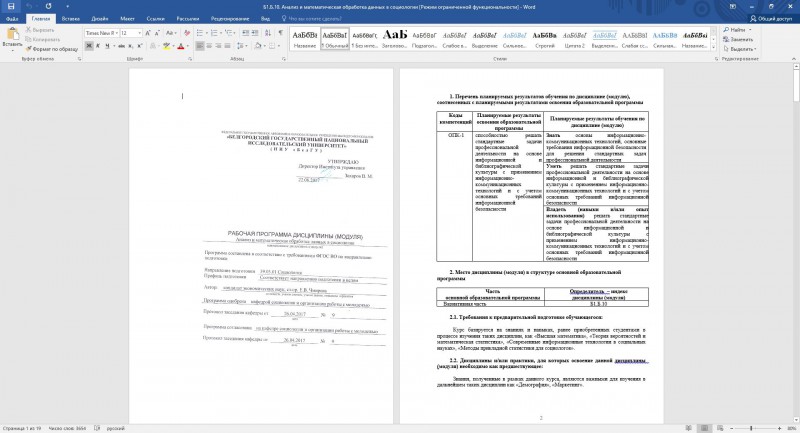Click the word count (Число слов) in status bar
Screen dimensions: 800x433
[67, 428]
